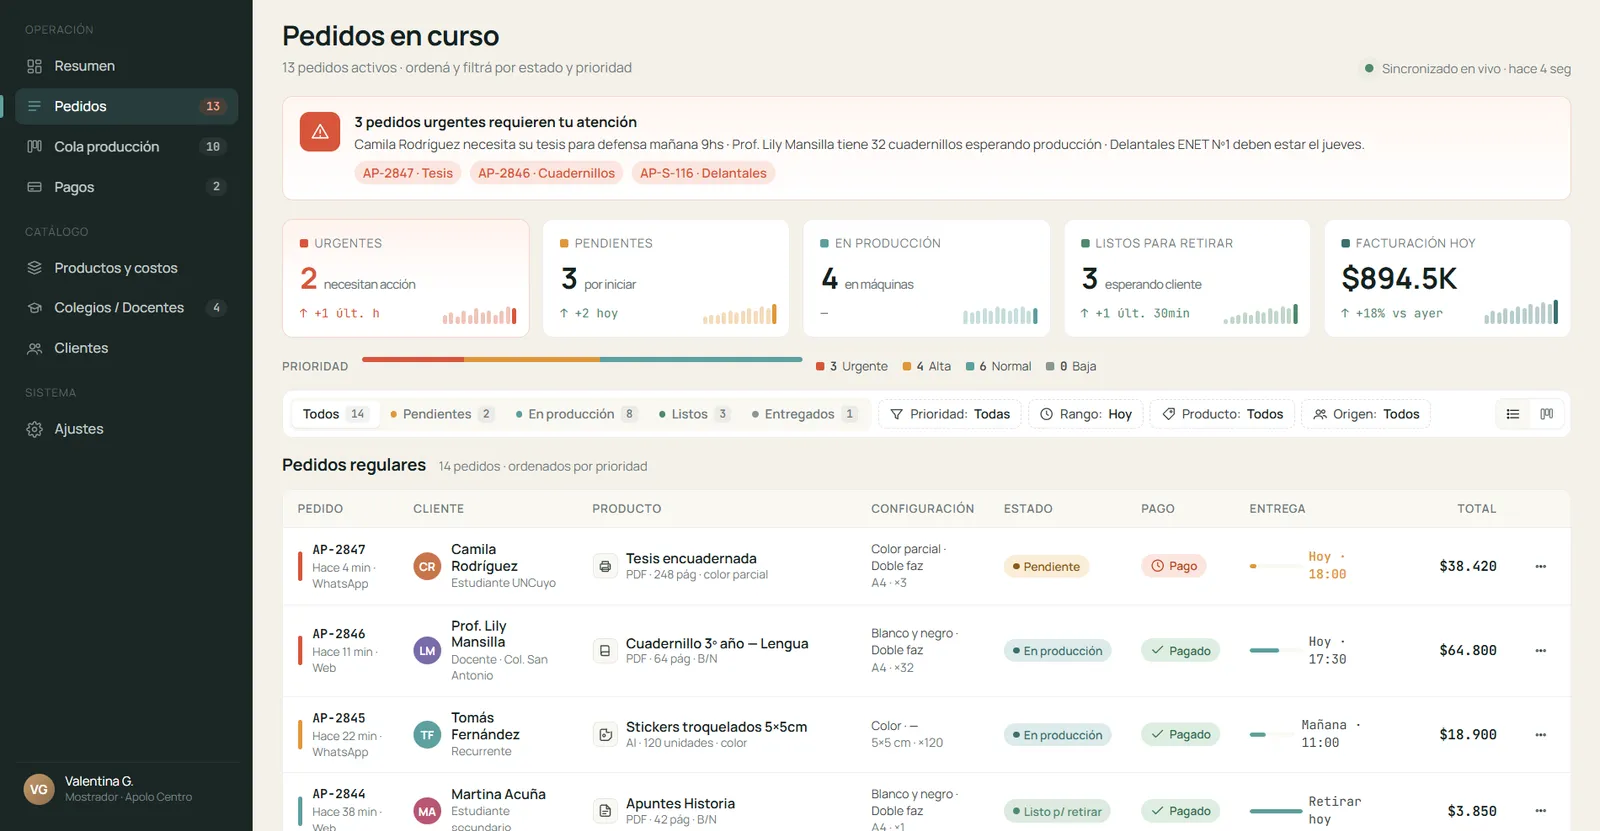Click the live sync status indicator
This screenshot has width=1600, height=831.
coord(1467,68)
